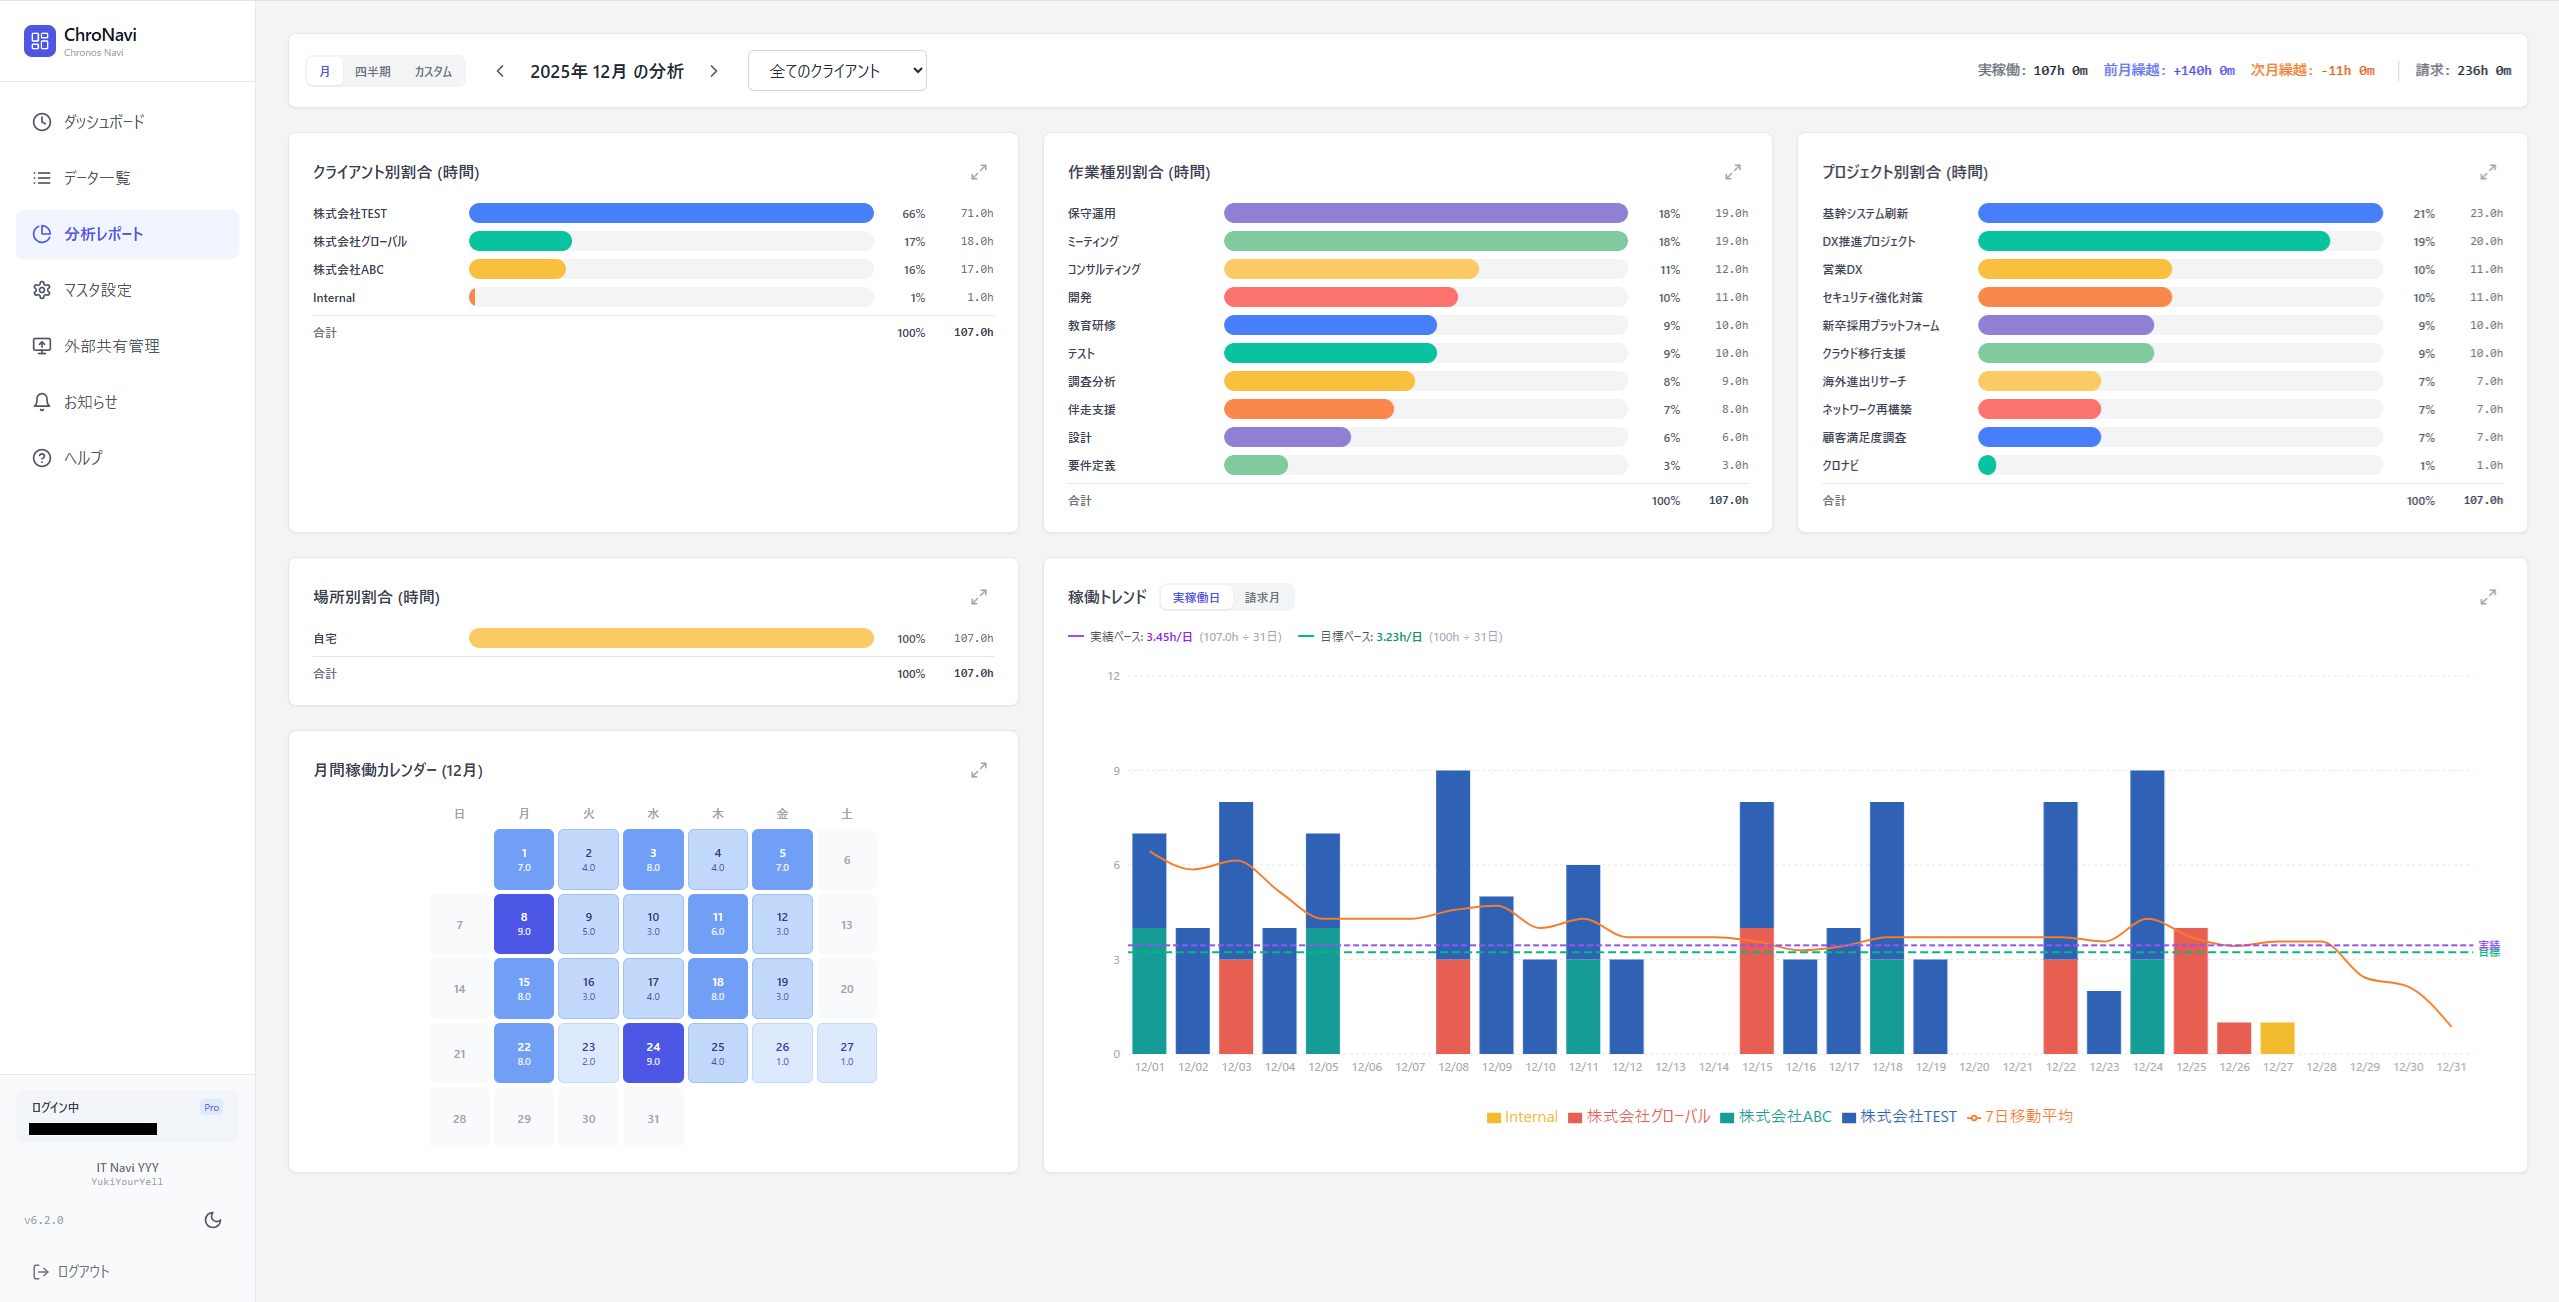Screen dimensions: 2559x1302
Task: Select December 24 in the calendar
Action: pos(653,1053)
